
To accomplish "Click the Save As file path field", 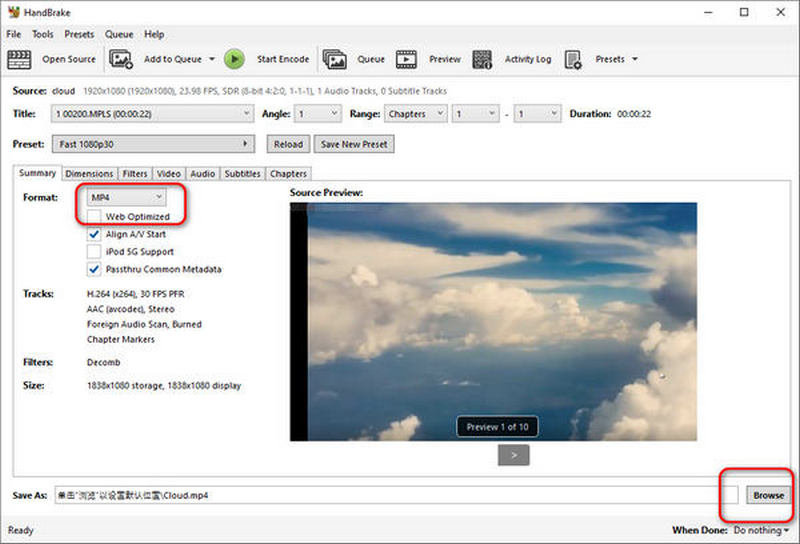I will pyautogui.click(x=396, y=495).
